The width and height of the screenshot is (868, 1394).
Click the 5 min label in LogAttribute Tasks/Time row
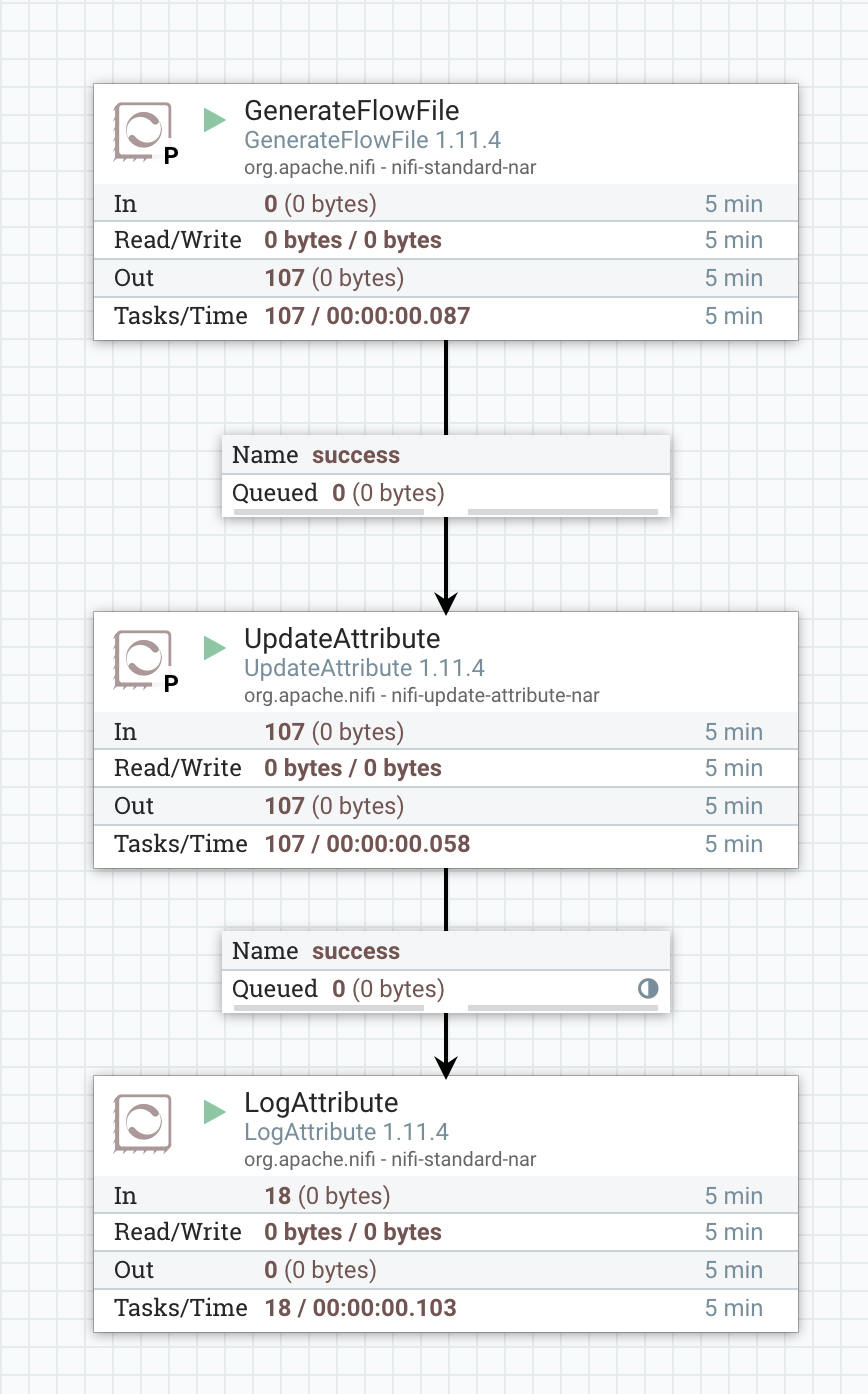pos(734,1308)
